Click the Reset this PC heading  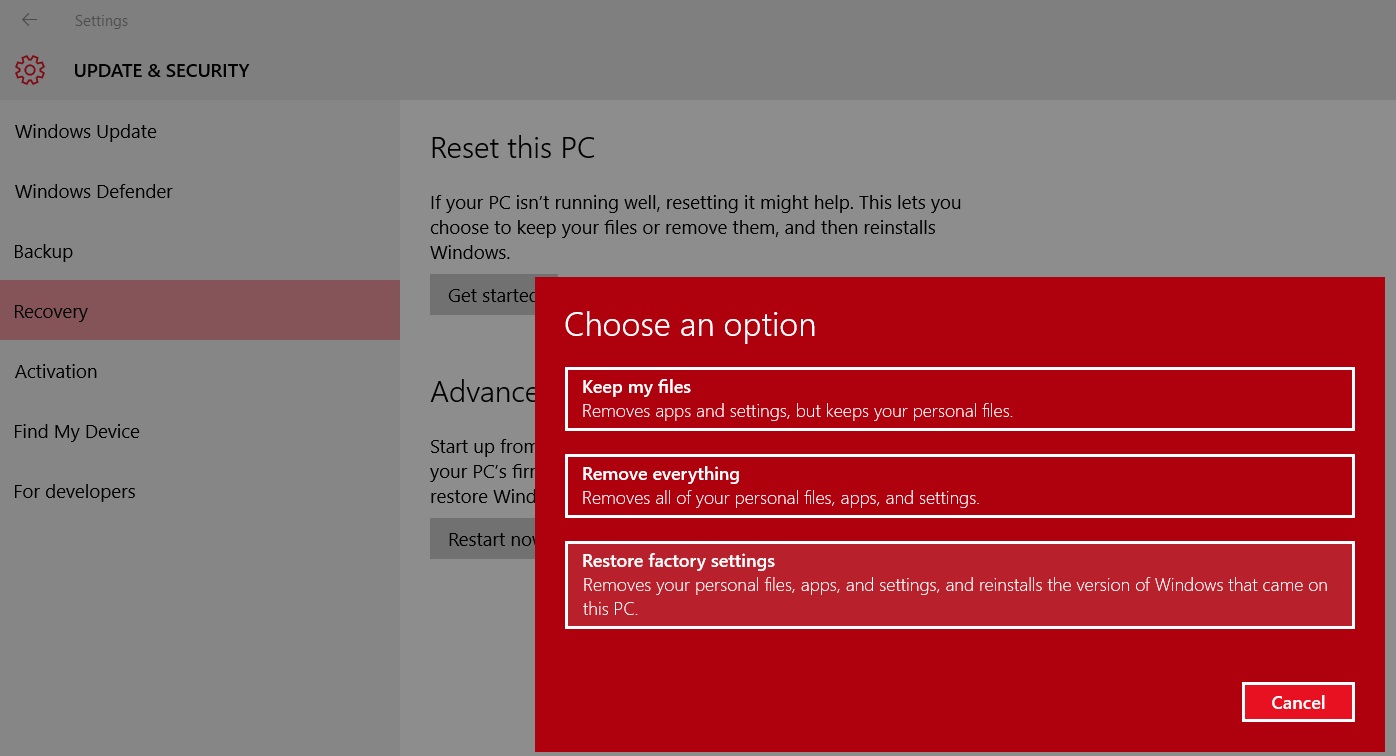[512, 148]
